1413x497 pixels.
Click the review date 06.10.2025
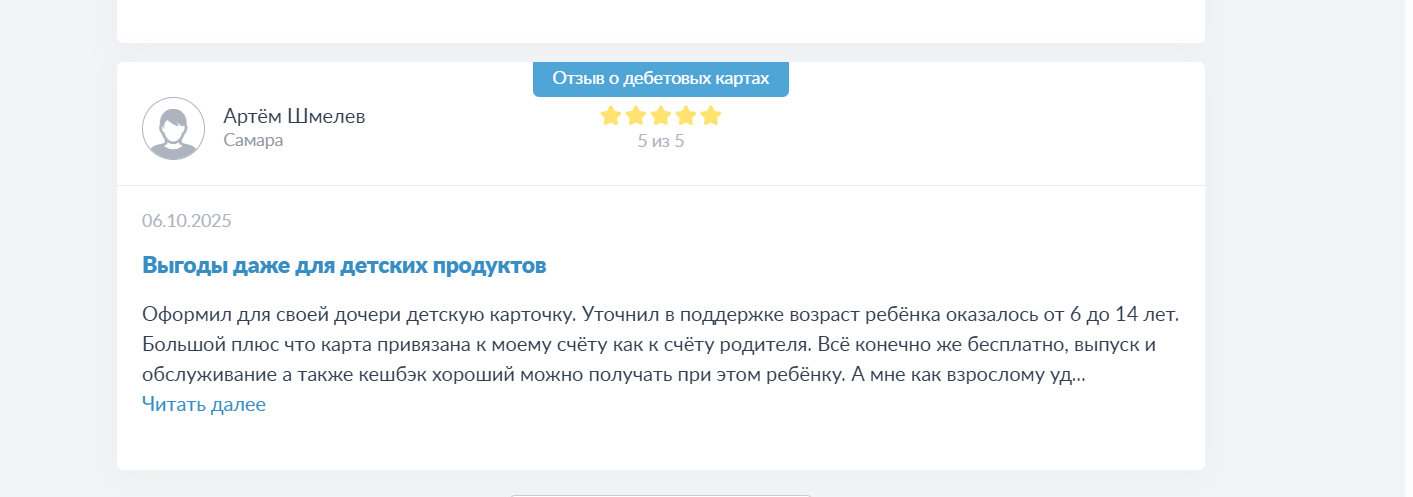point(187,221)
